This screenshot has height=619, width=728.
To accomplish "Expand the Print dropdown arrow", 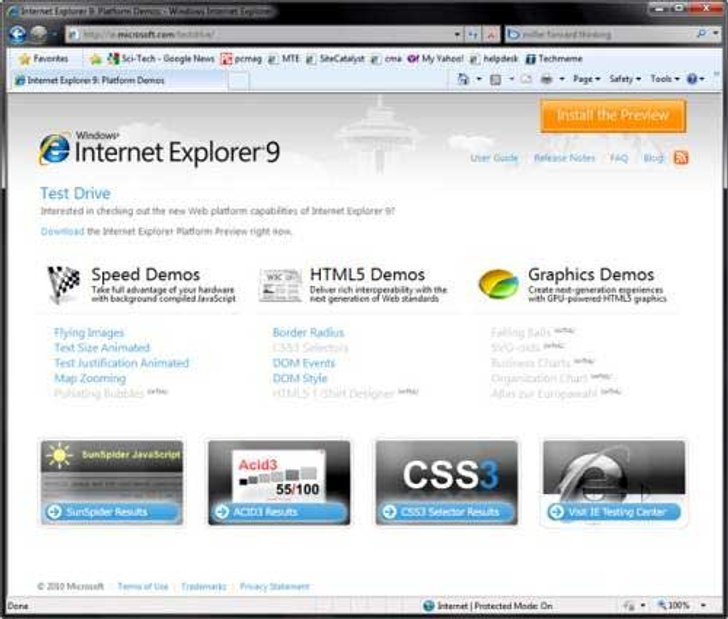I will pos(562,79).
